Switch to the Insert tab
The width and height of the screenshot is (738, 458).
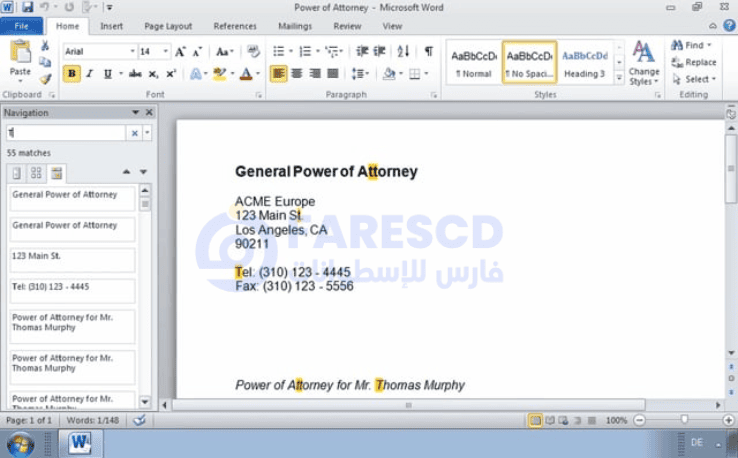tap(112, 26)
